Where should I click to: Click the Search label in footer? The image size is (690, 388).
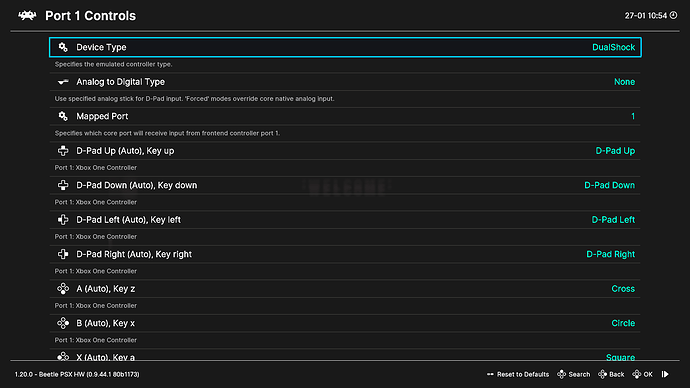(579, 374)
